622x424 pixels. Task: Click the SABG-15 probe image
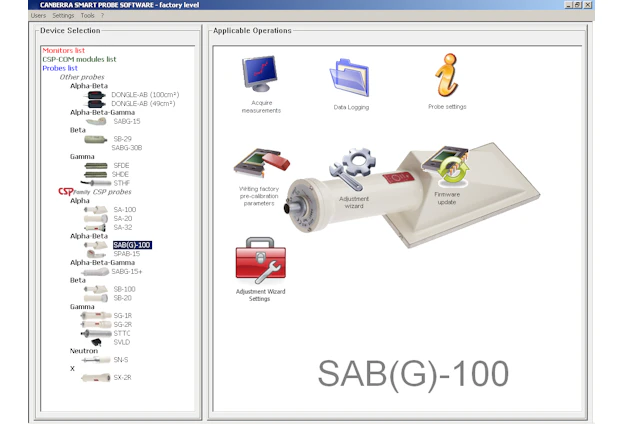tap(96, 121)
